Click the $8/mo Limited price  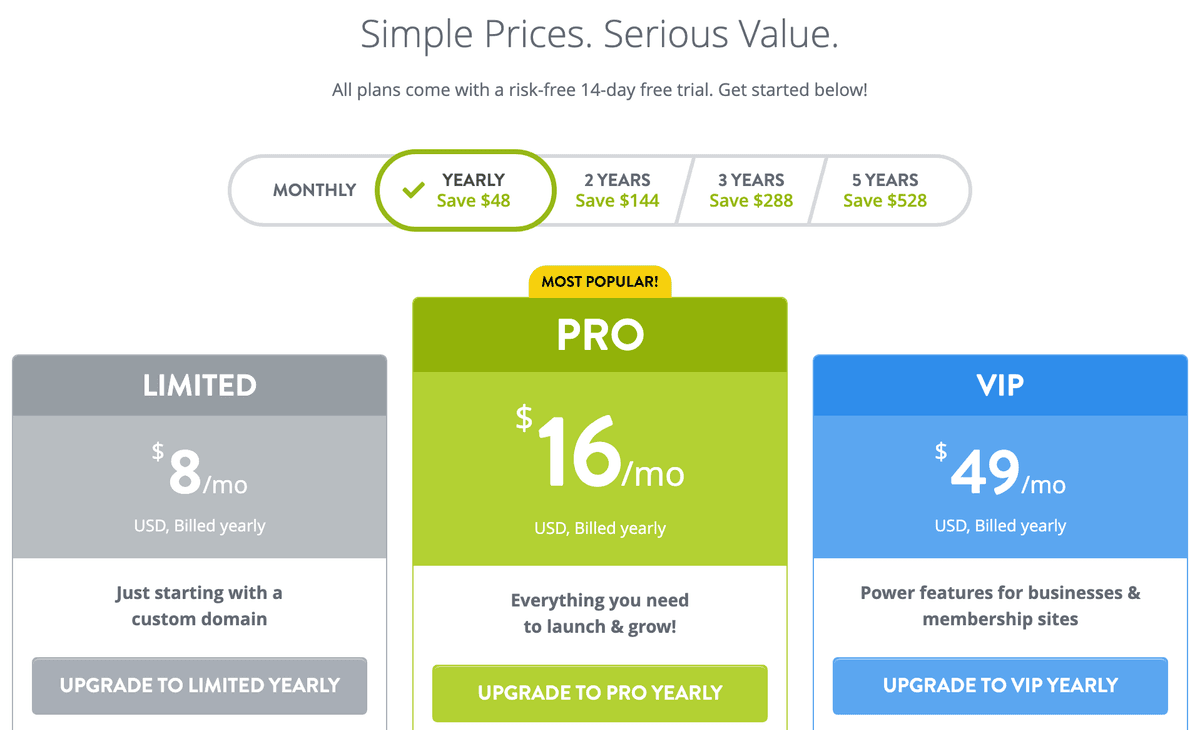(200, 473)
